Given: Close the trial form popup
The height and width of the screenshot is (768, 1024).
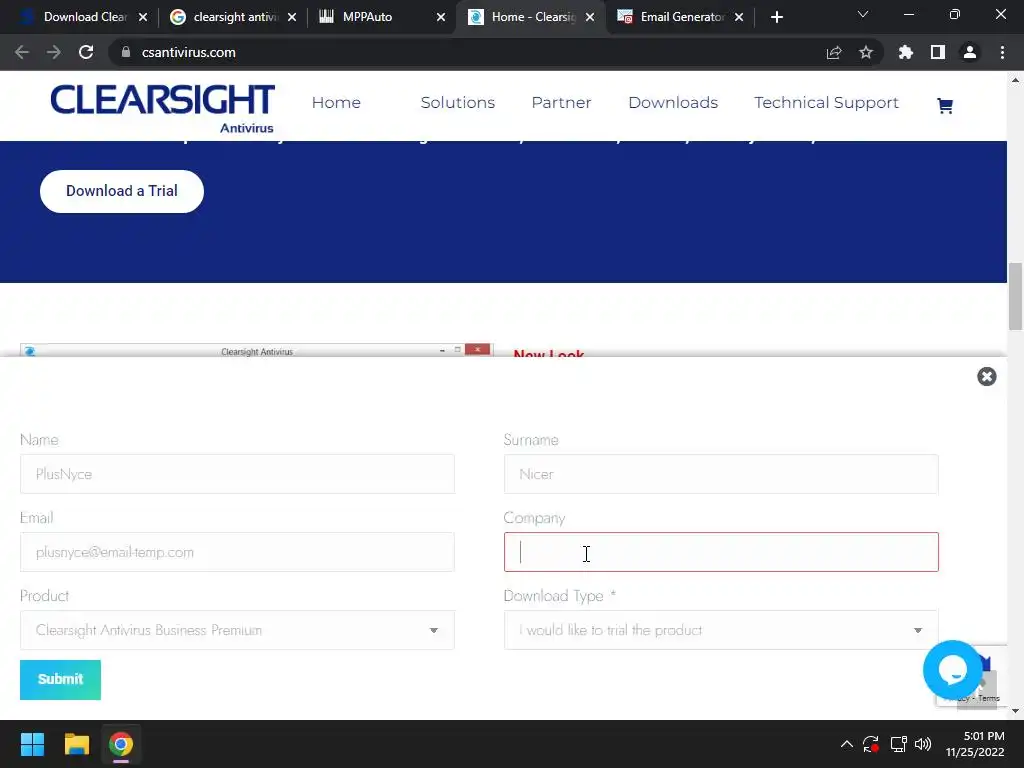Looking at the screenshot, I should pyautogui.click(x=986, y=376).
